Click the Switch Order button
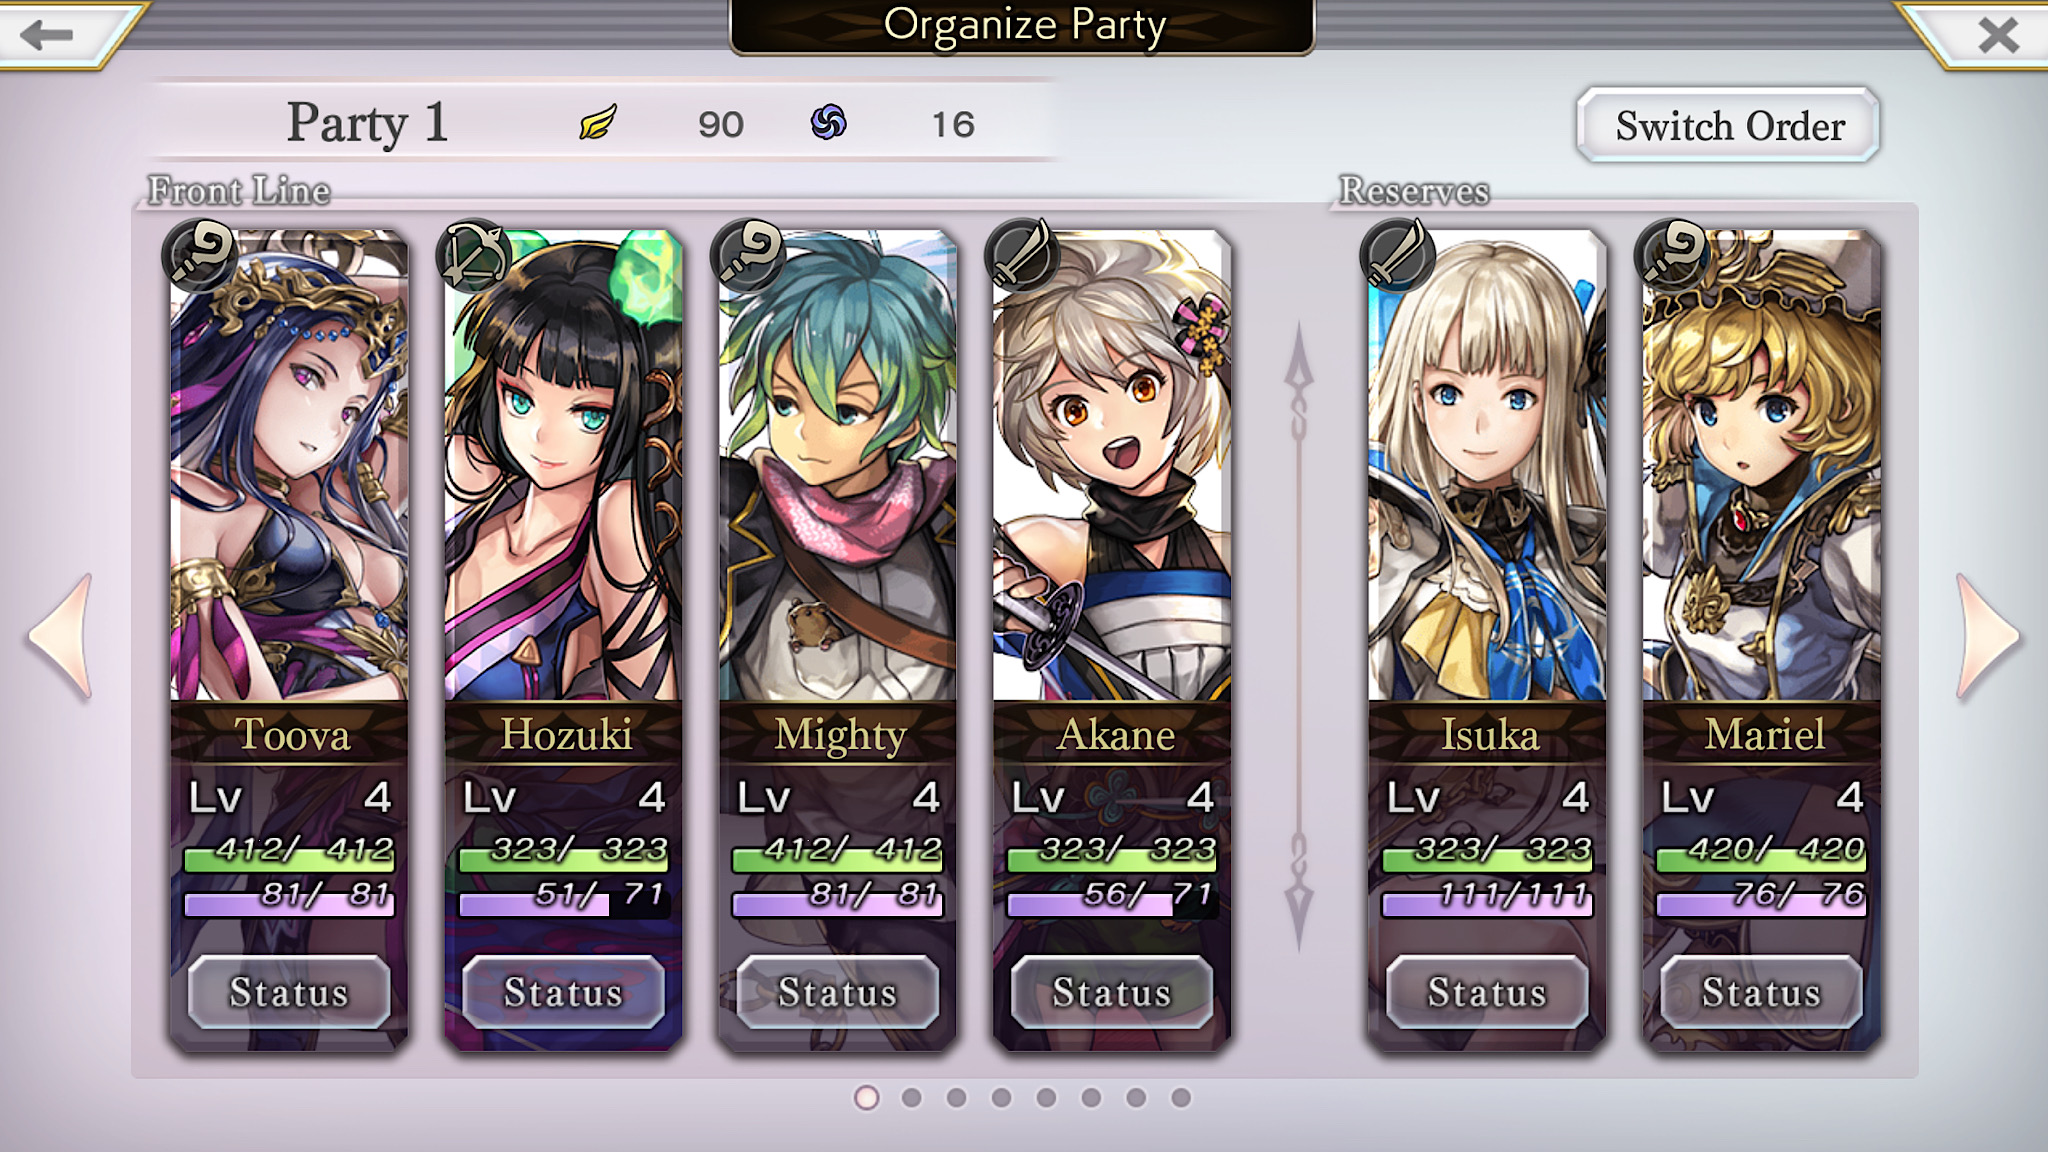Viewport: 2048px width, 1152px height. pos(1729,126)
